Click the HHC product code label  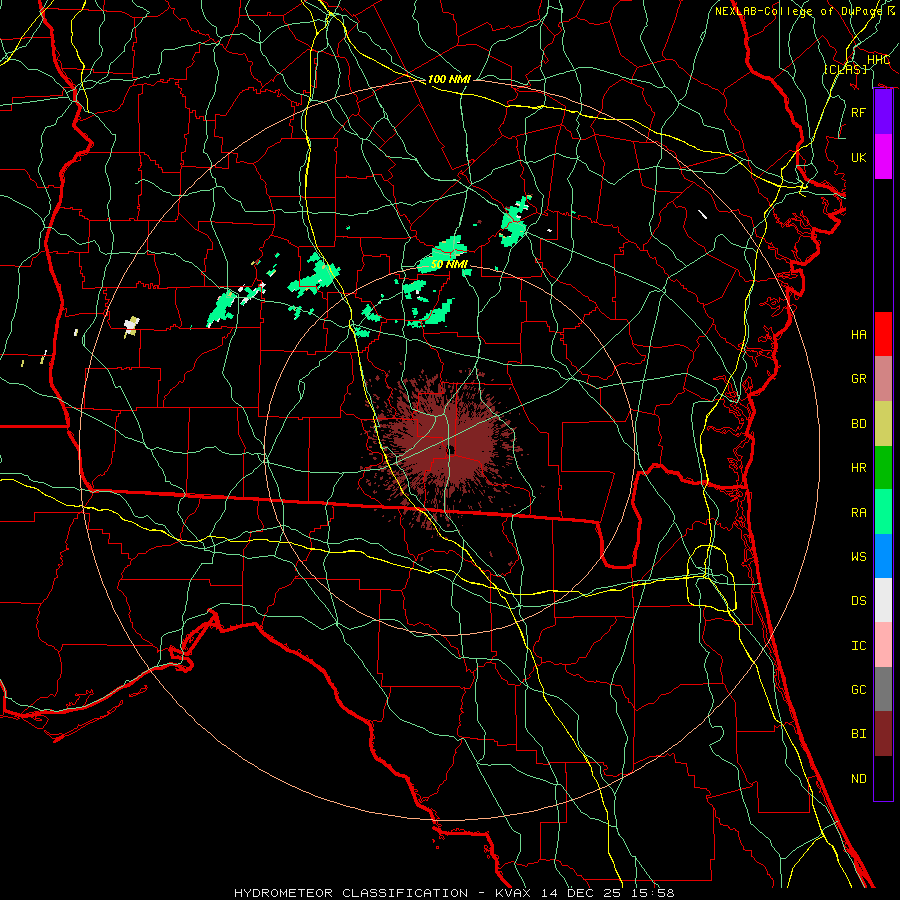pos(878,60)
